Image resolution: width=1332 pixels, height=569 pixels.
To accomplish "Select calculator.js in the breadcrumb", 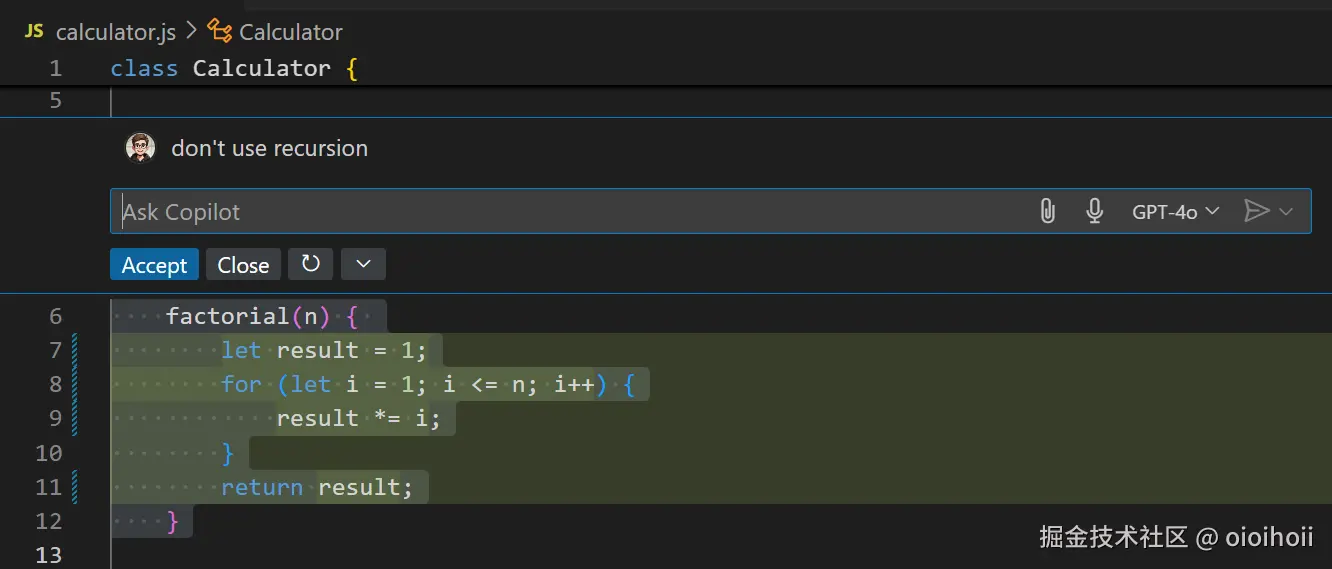I will [x=115, y=32].
